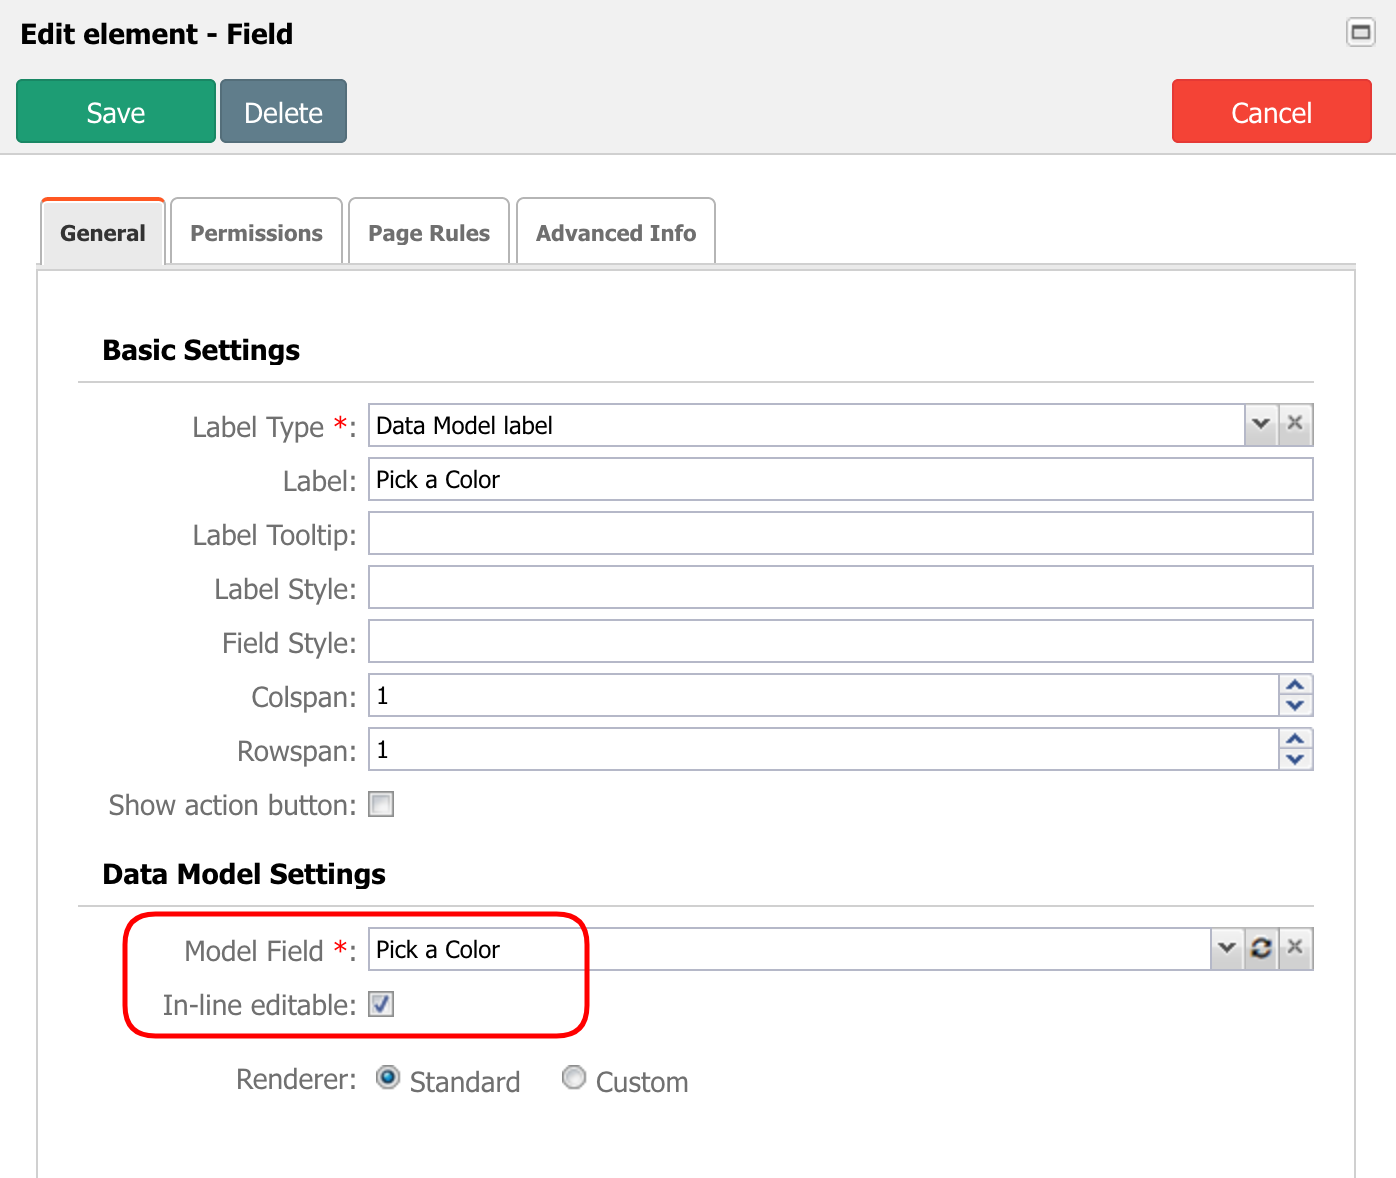This screenshot has height=1178, width=1396.
Task: Click the maximize dialog icon
Action: pyautogui.click(x=1360, y=33)
